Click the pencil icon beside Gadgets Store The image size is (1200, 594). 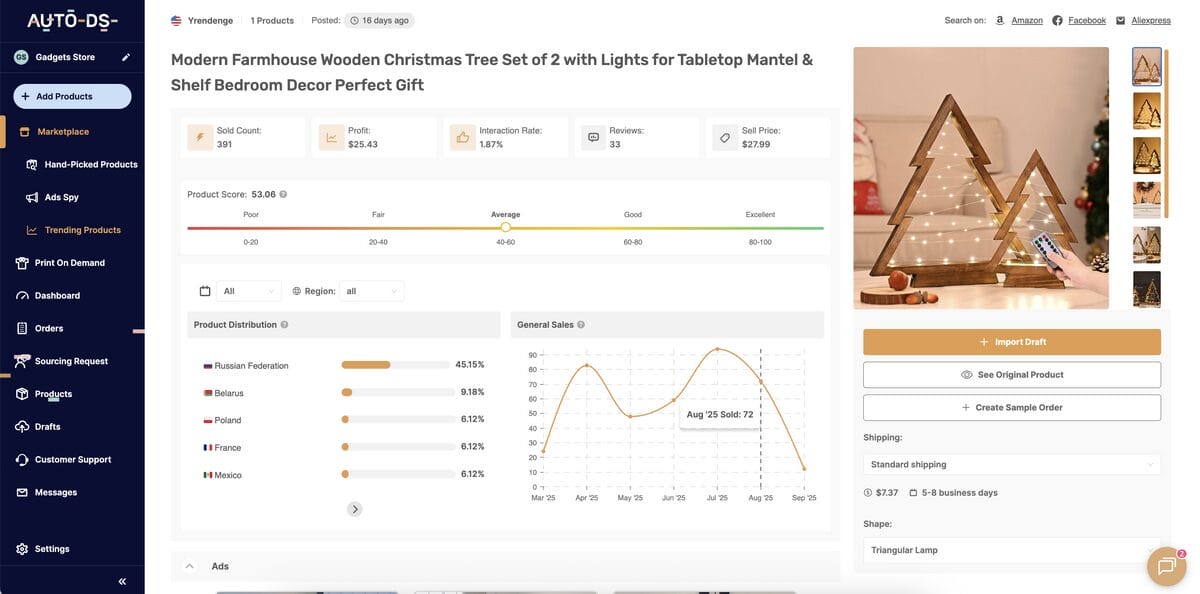[126, 57]
